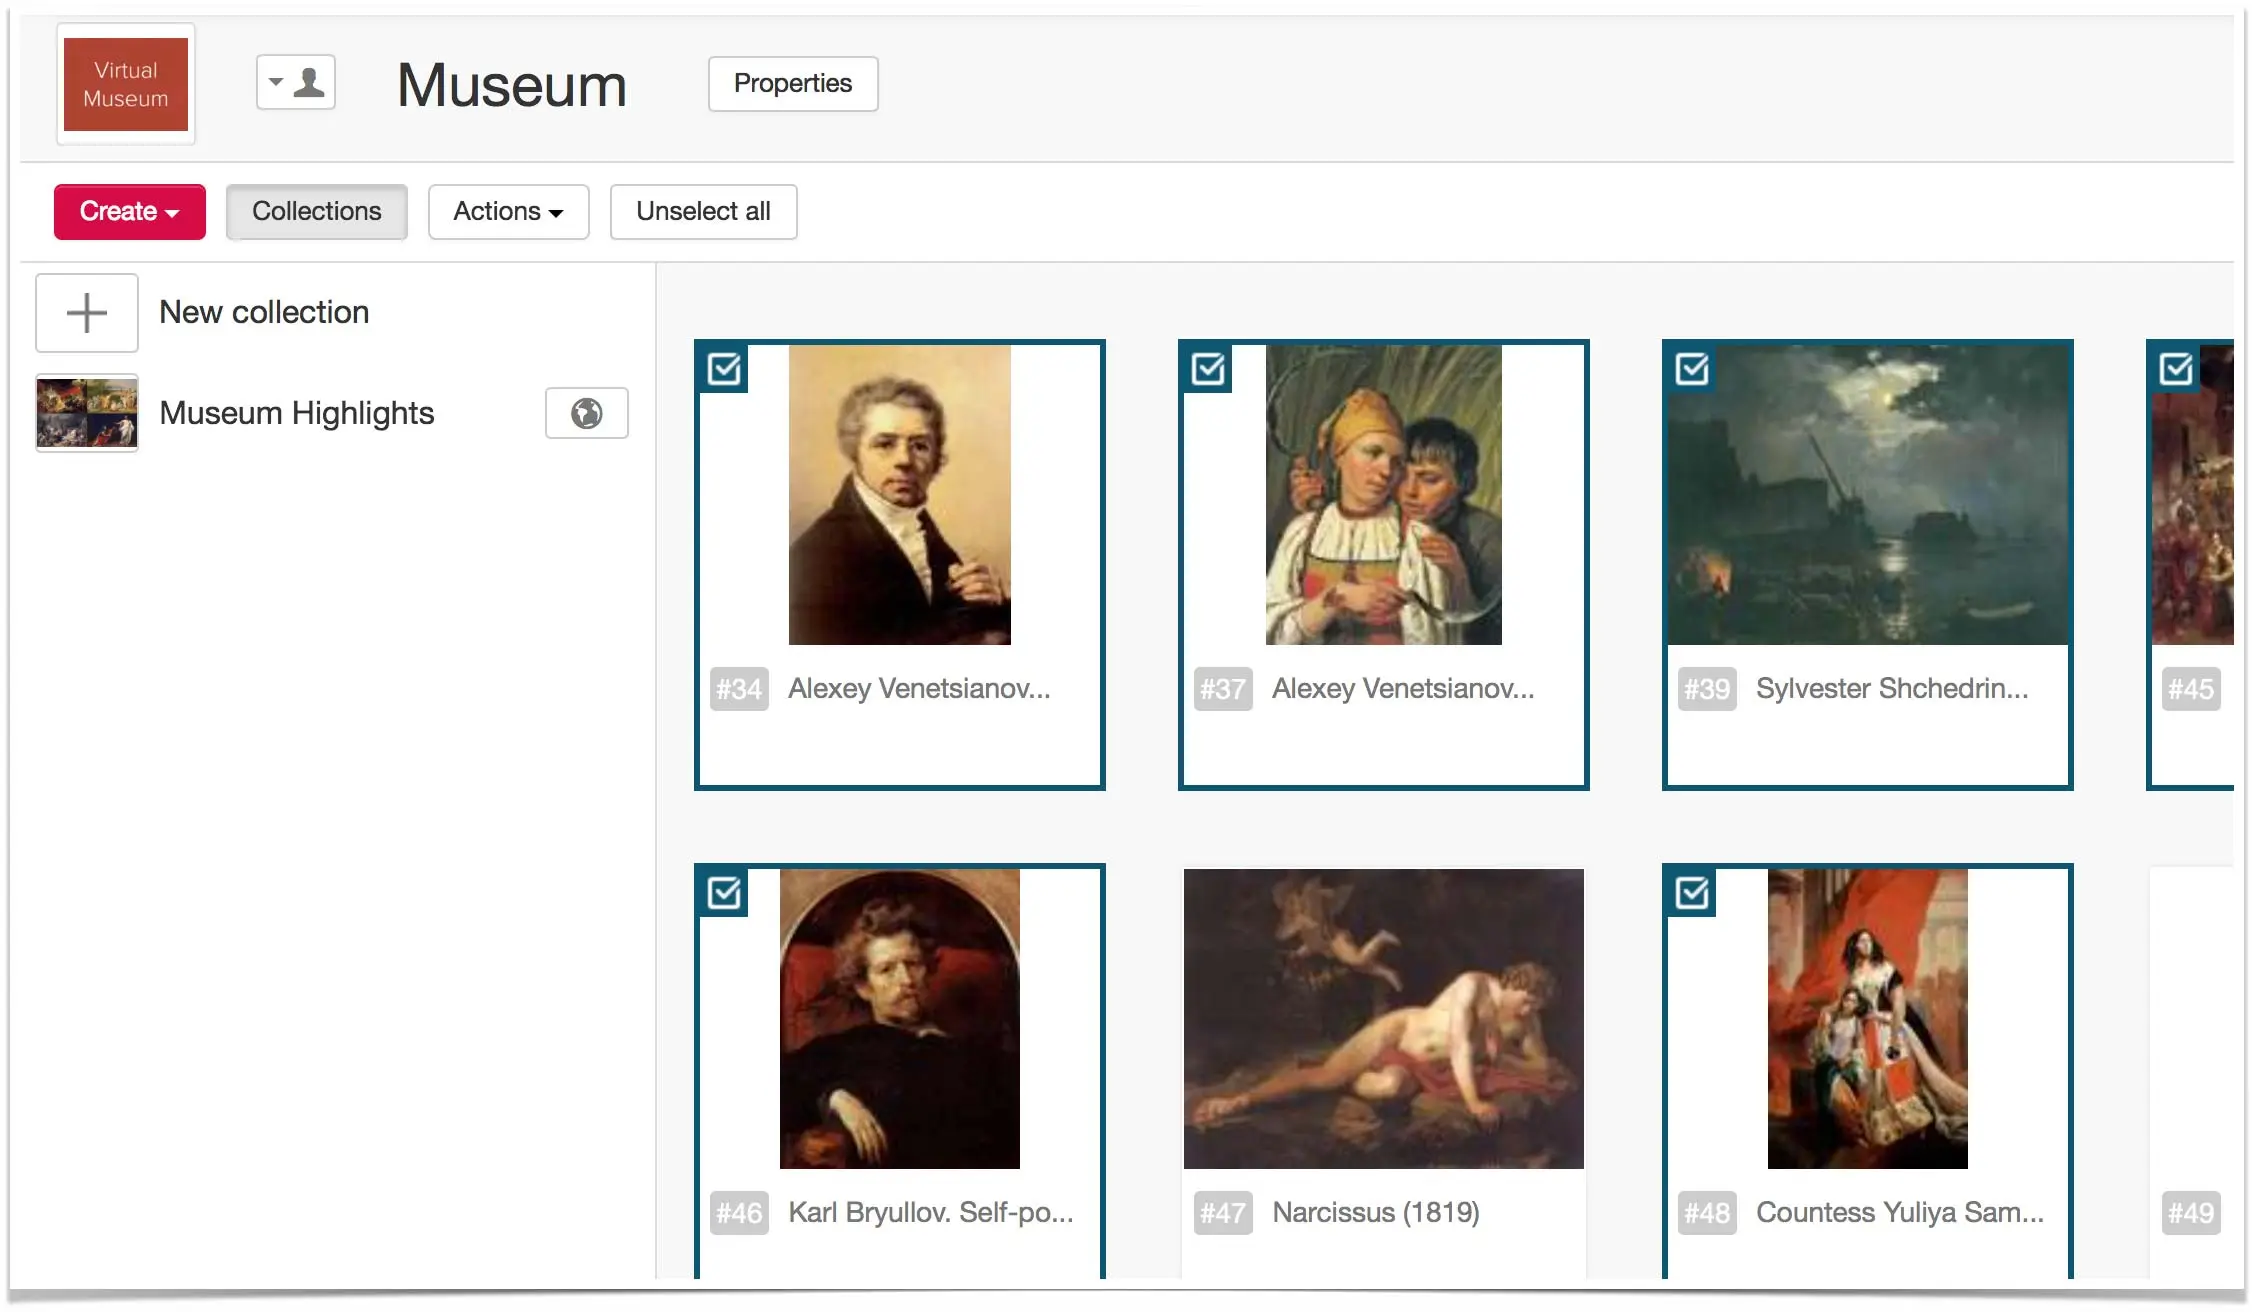Click the globe icon beside Museum Highlights

pos(587,413)
